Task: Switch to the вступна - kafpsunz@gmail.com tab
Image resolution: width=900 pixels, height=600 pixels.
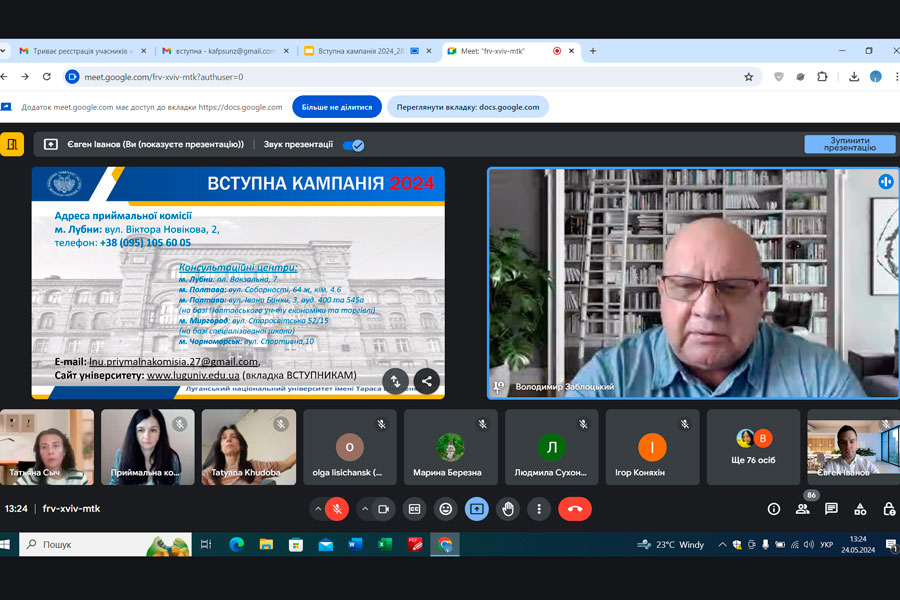Action: coord(225,51)
